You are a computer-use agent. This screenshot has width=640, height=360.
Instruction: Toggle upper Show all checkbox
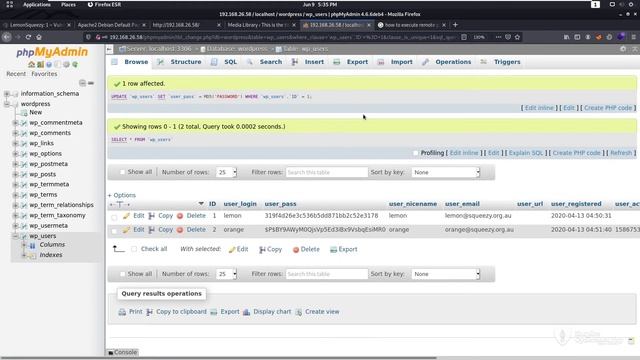[122, 172]
